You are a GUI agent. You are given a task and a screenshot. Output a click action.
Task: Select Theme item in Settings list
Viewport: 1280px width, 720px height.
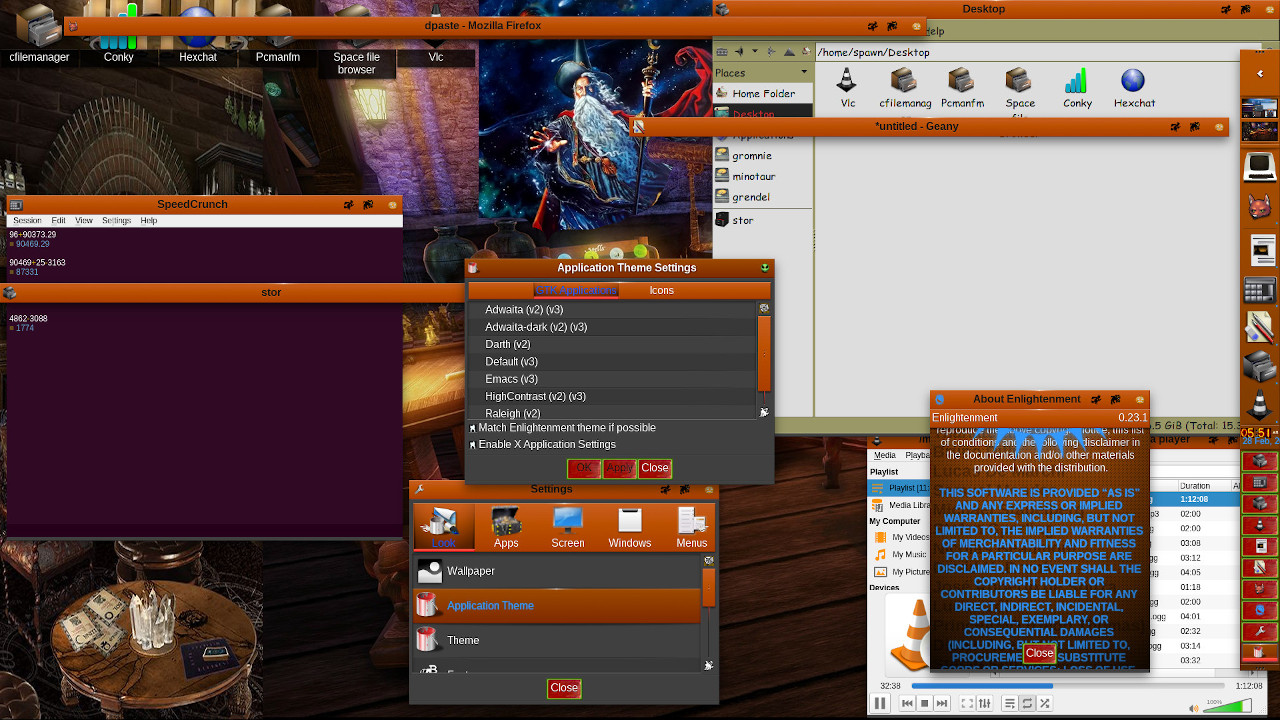[557, 640]
